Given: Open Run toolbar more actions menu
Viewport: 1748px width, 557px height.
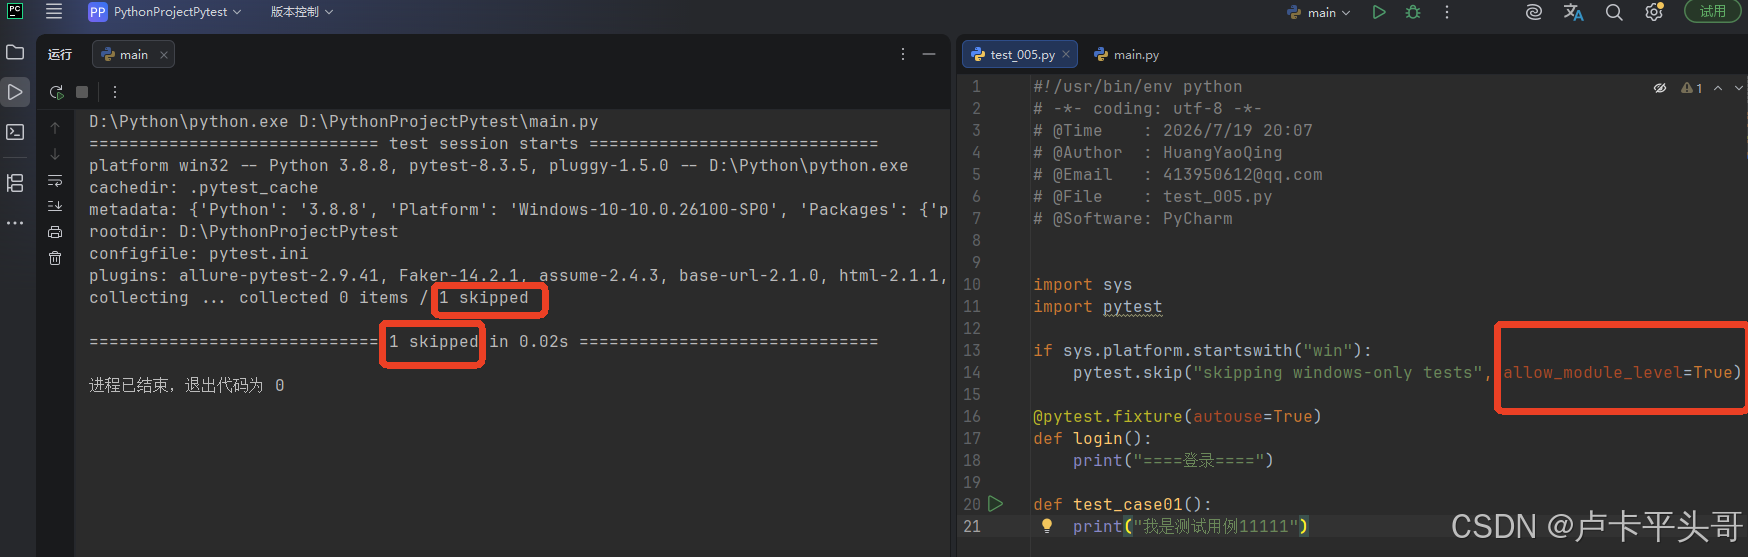Looking at the screenshot, I should (x=115, y=92).
